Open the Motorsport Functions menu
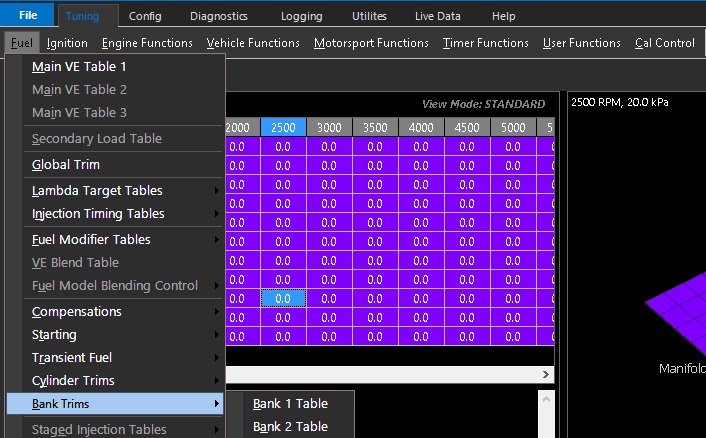Viewport: 706px width, 438px height. click(x=371, y=43)
